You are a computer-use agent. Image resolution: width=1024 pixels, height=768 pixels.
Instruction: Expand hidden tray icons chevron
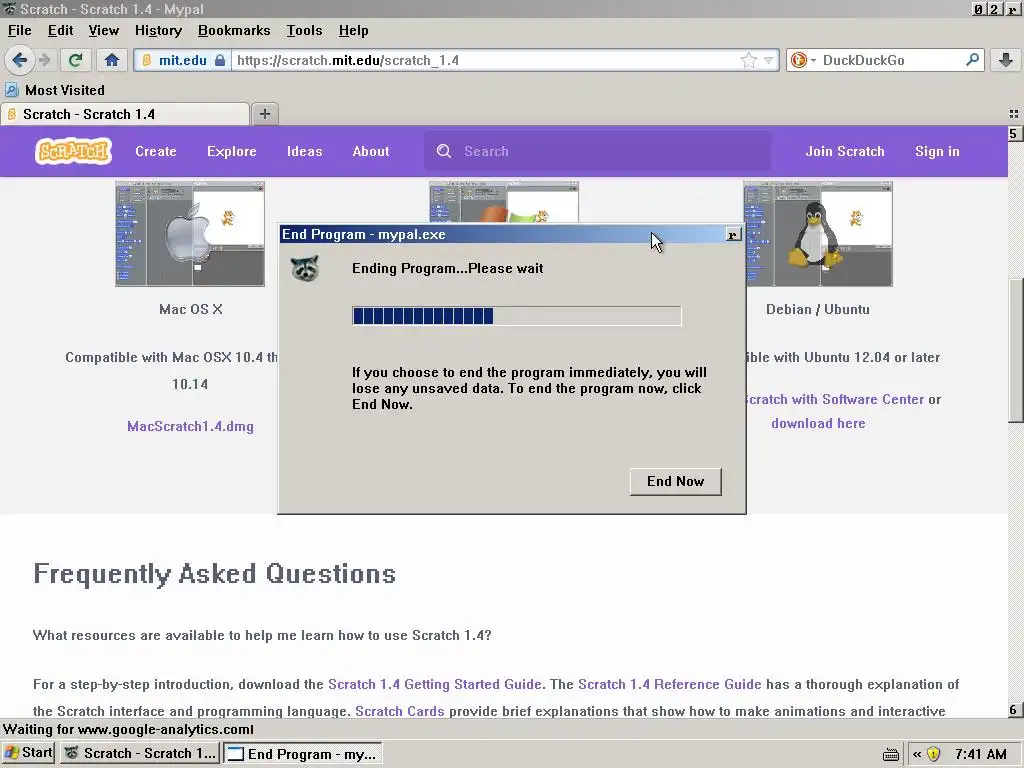[916, 754]
